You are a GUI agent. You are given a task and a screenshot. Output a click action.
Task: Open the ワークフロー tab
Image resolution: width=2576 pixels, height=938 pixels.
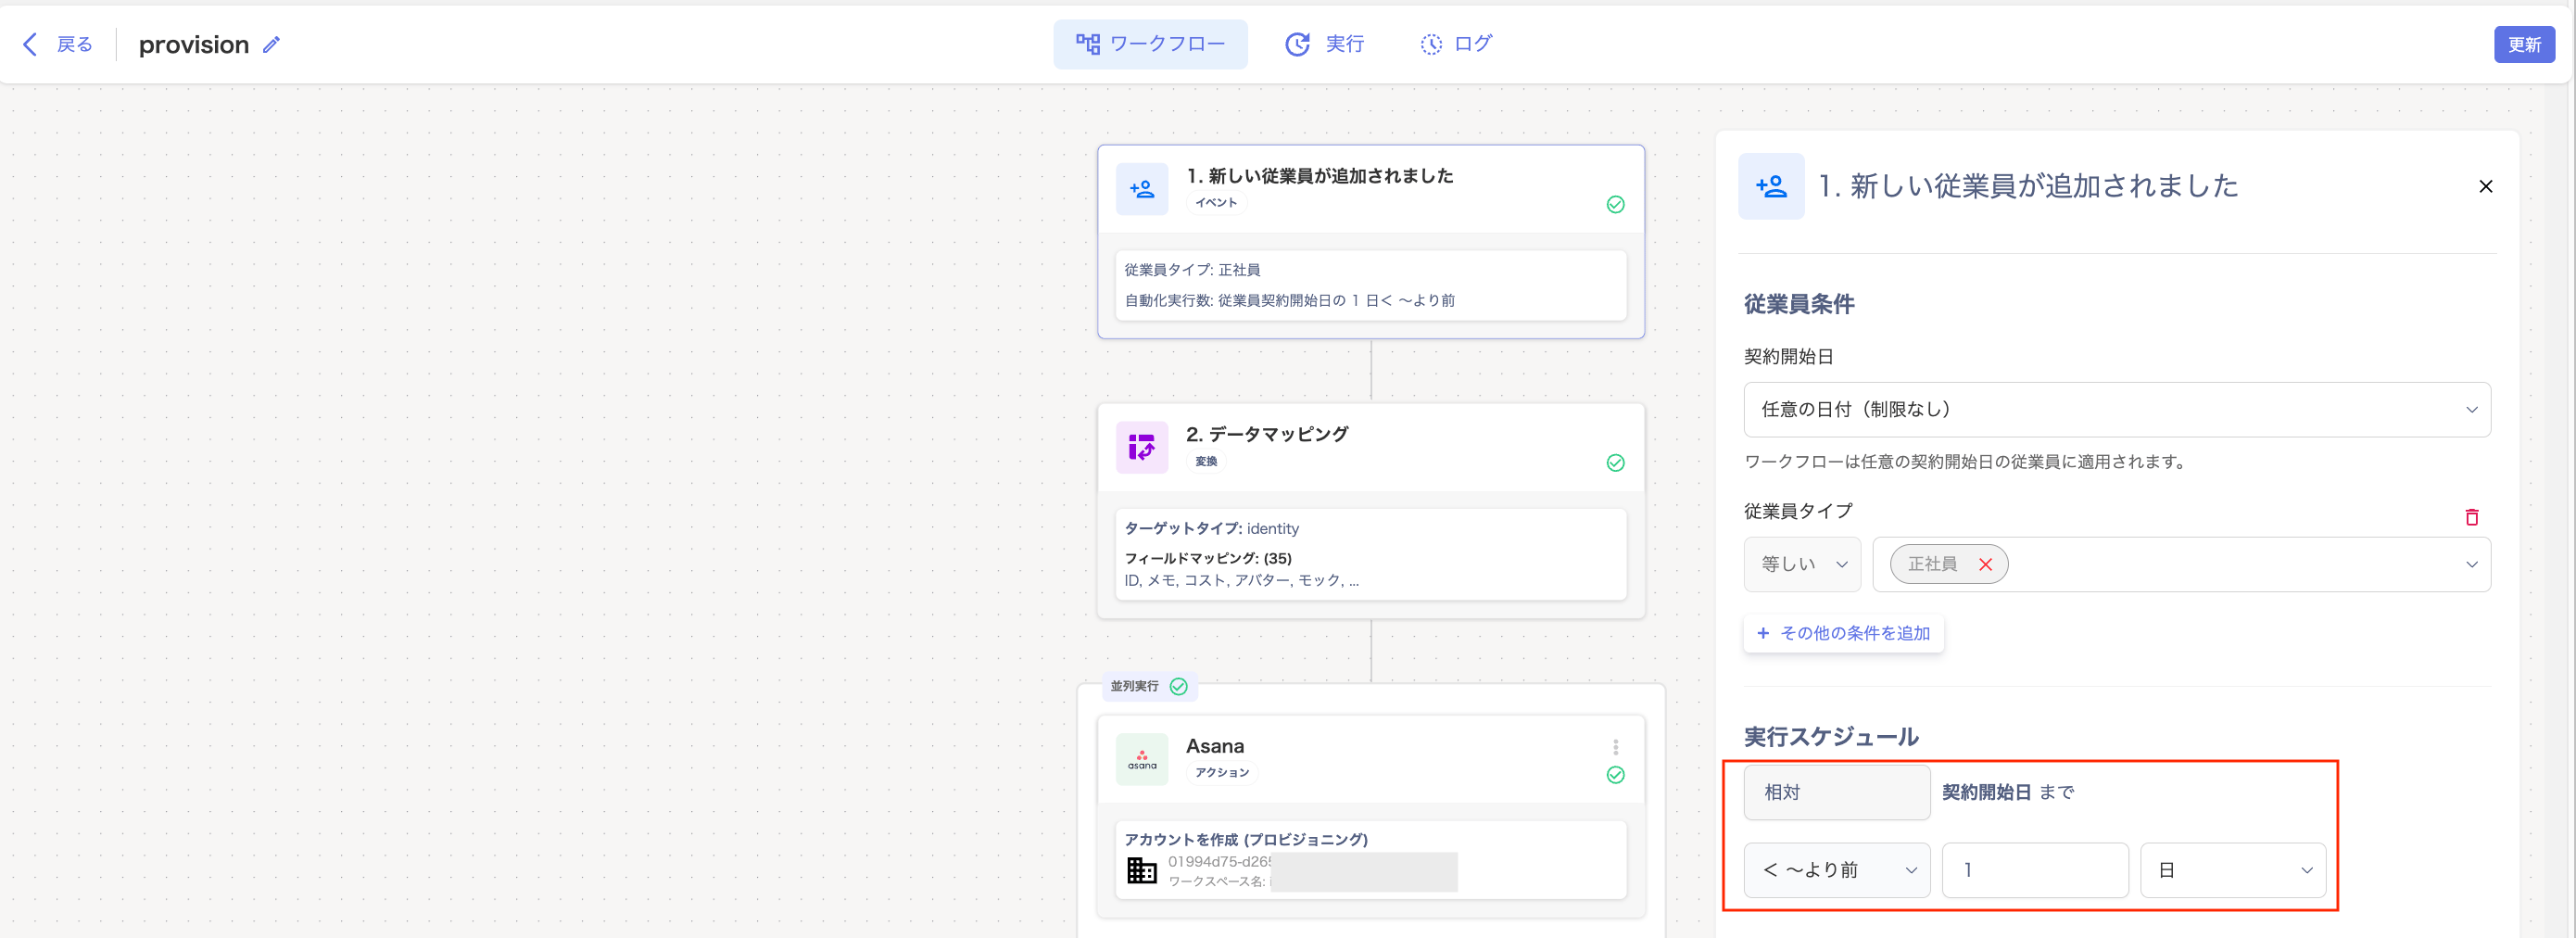[x=1150, y=44]
